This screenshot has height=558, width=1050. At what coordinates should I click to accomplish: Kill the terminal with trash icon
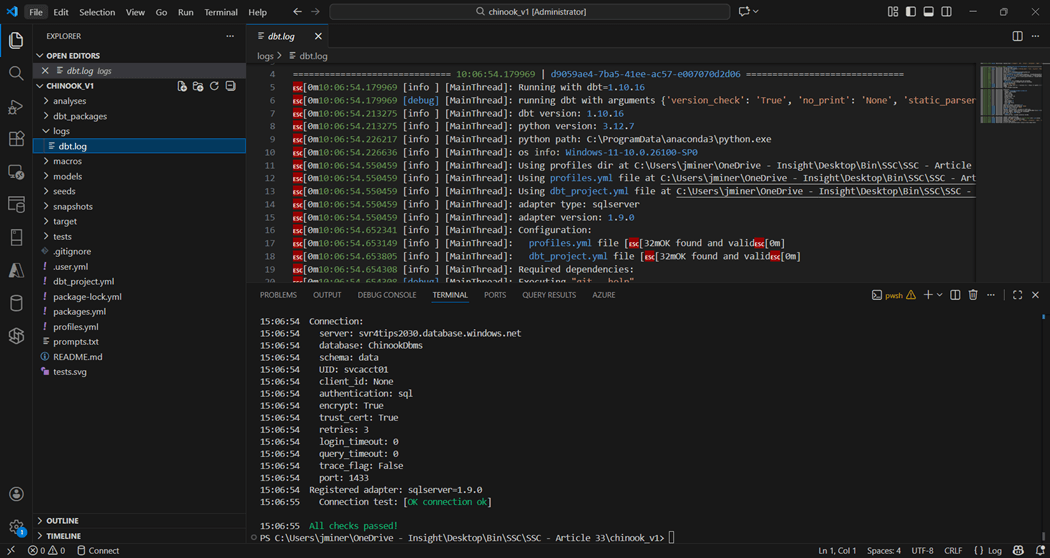click(973, 295)
